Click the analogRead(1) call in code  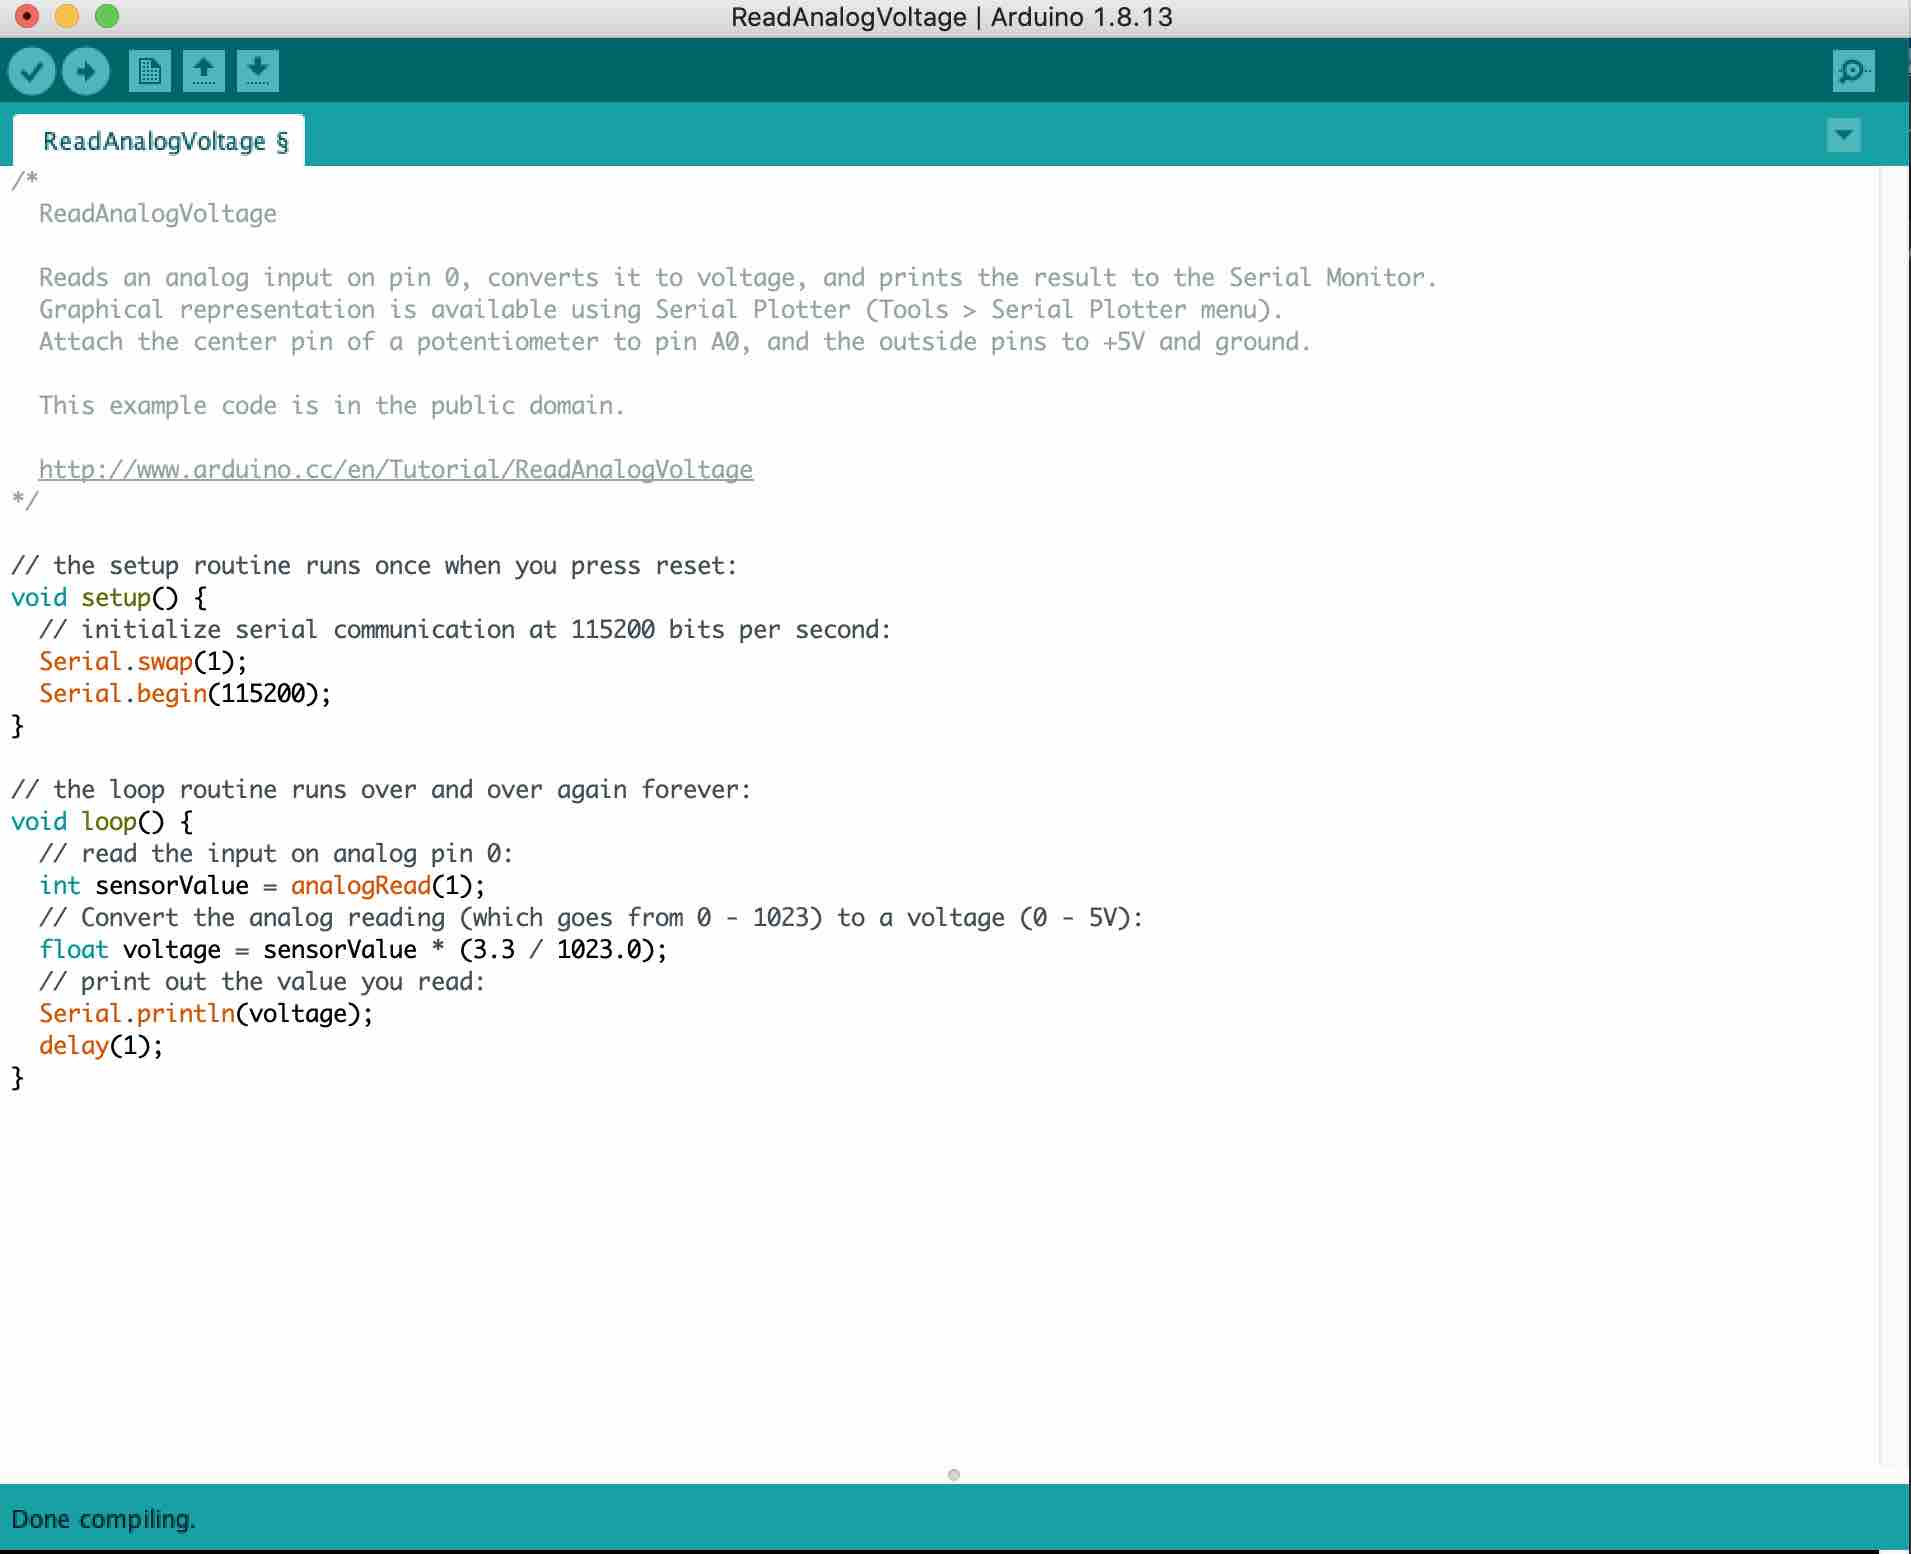pyautogui.click(x=381, y=885)
